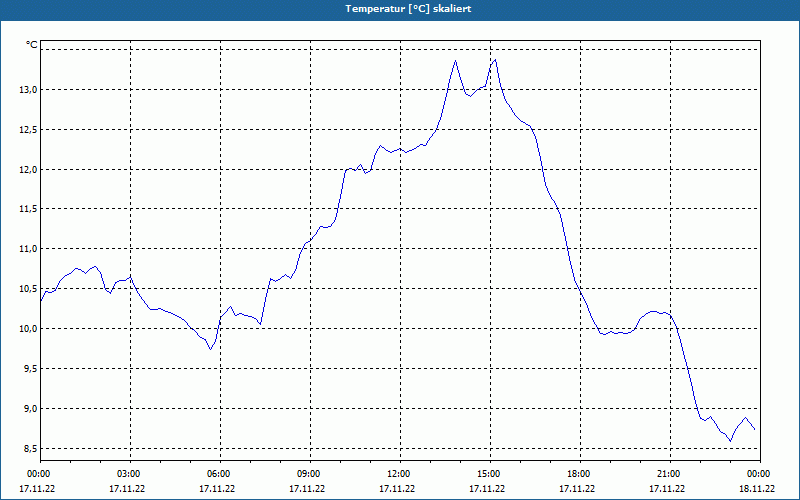
Task: Click the 21:00 time label
Action: click(x=670, y=474)
